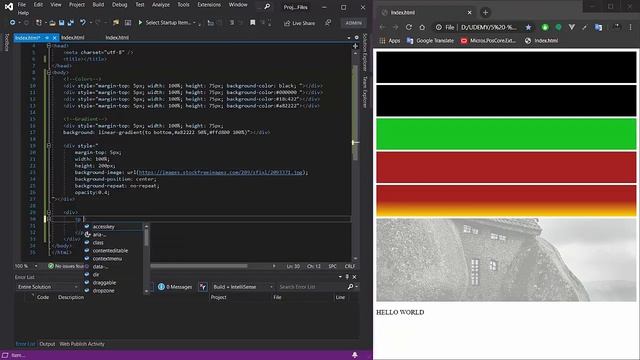Open the Build + IntelliSense dropdown
Viewport: 640px width, 360px height.
tap(243, 287)
